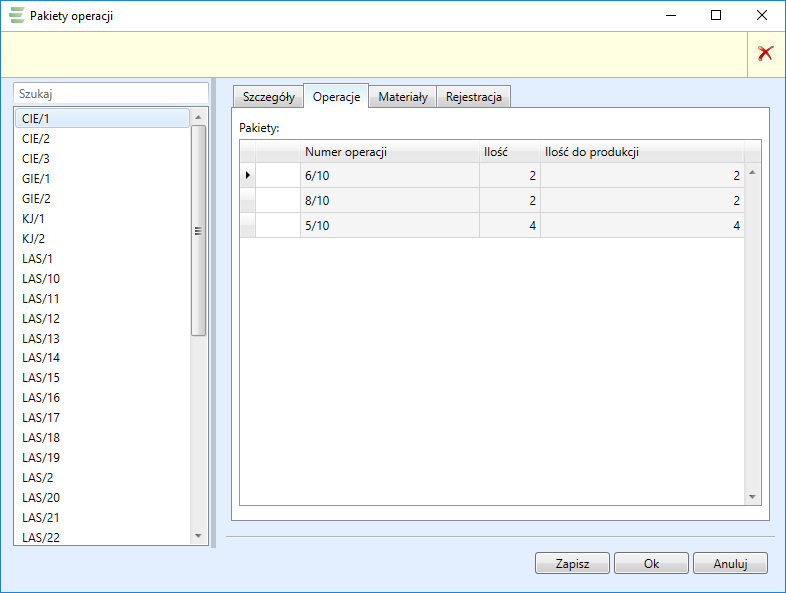This screenshot has width=786, height=593.
Task: Click the app logo in title bar
Action: (16, 15)
